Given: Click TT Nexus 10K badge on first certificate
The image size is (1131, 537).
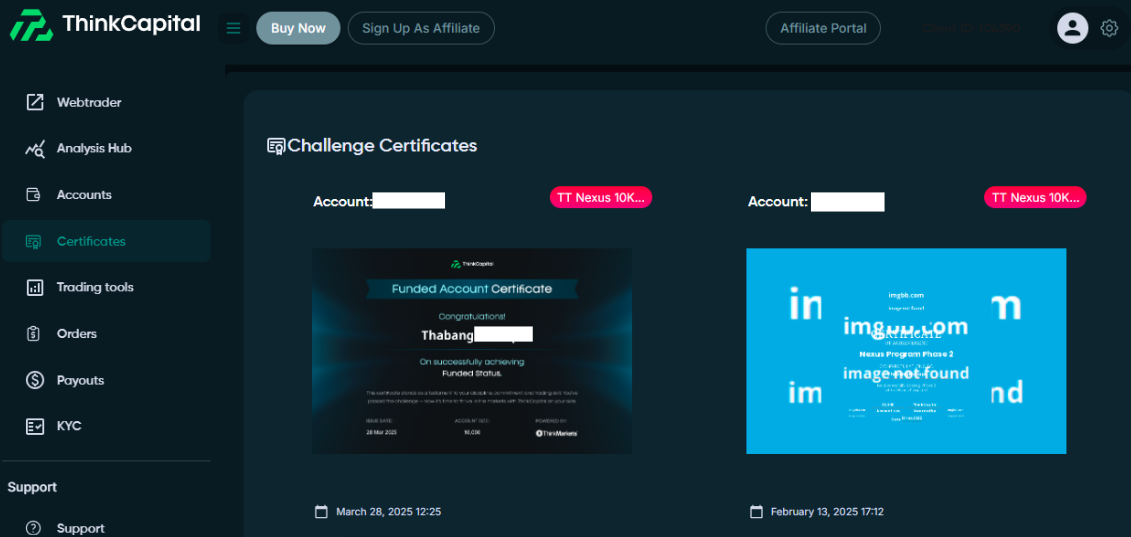Looking at the screenshot, I should 601,198.
